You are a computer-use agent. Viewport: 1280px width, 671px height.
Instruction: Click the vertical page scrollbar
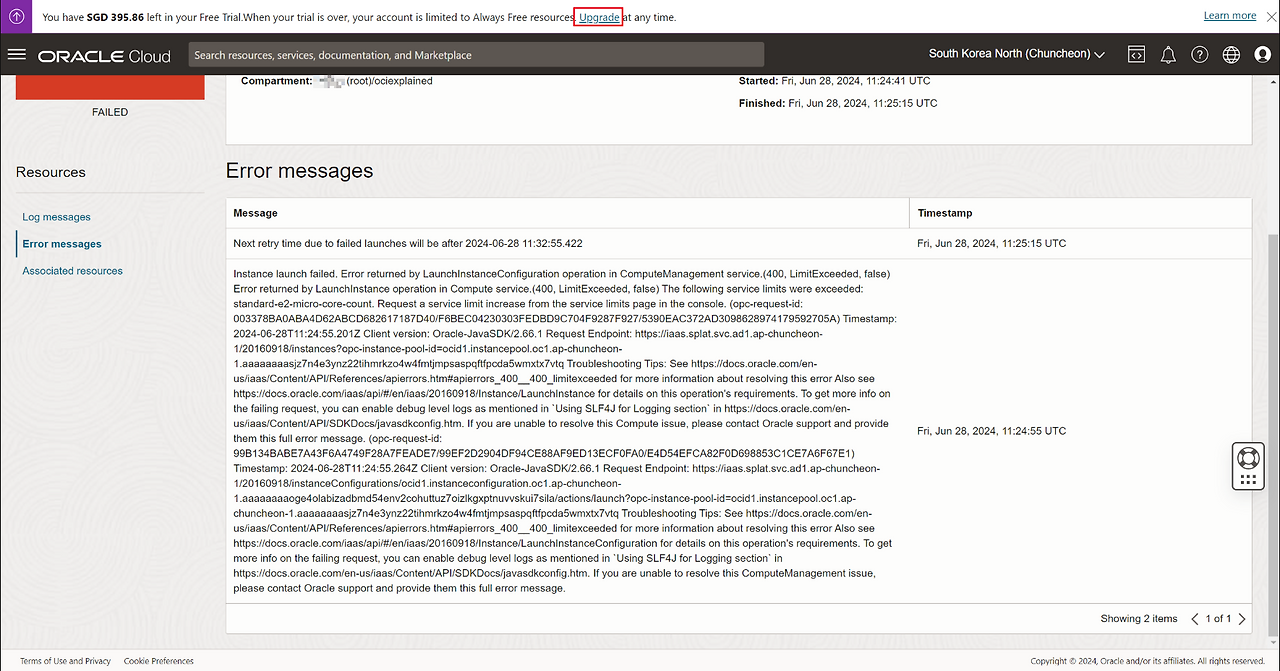pyautogui.click(x=1273, y=400)
